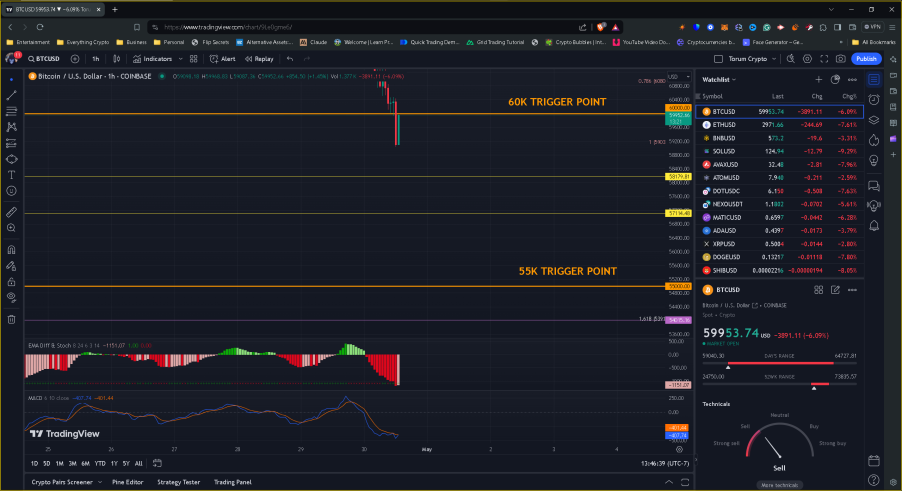The height and width of the screenshot is (491, 902).
Task: Open the Fibonacci retracement tool group
Action: point(11,111)
